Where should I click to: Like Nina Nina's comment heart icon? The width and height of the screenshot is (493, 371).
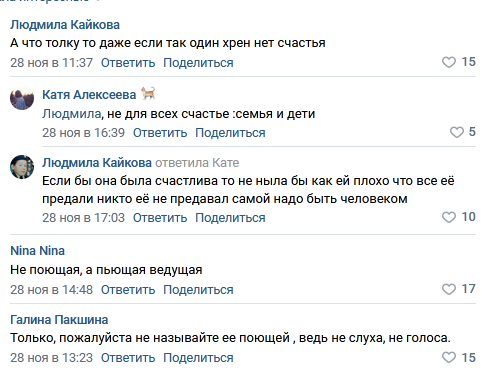[448, 289]
